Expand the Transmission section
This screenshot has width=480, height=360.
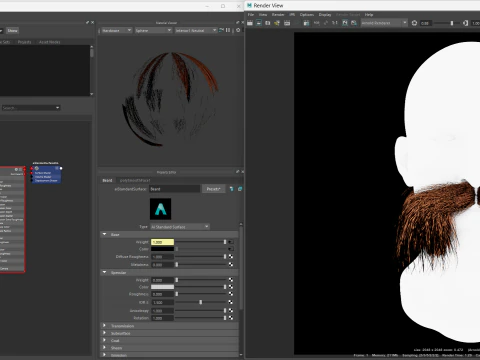(x=105, y=325)
